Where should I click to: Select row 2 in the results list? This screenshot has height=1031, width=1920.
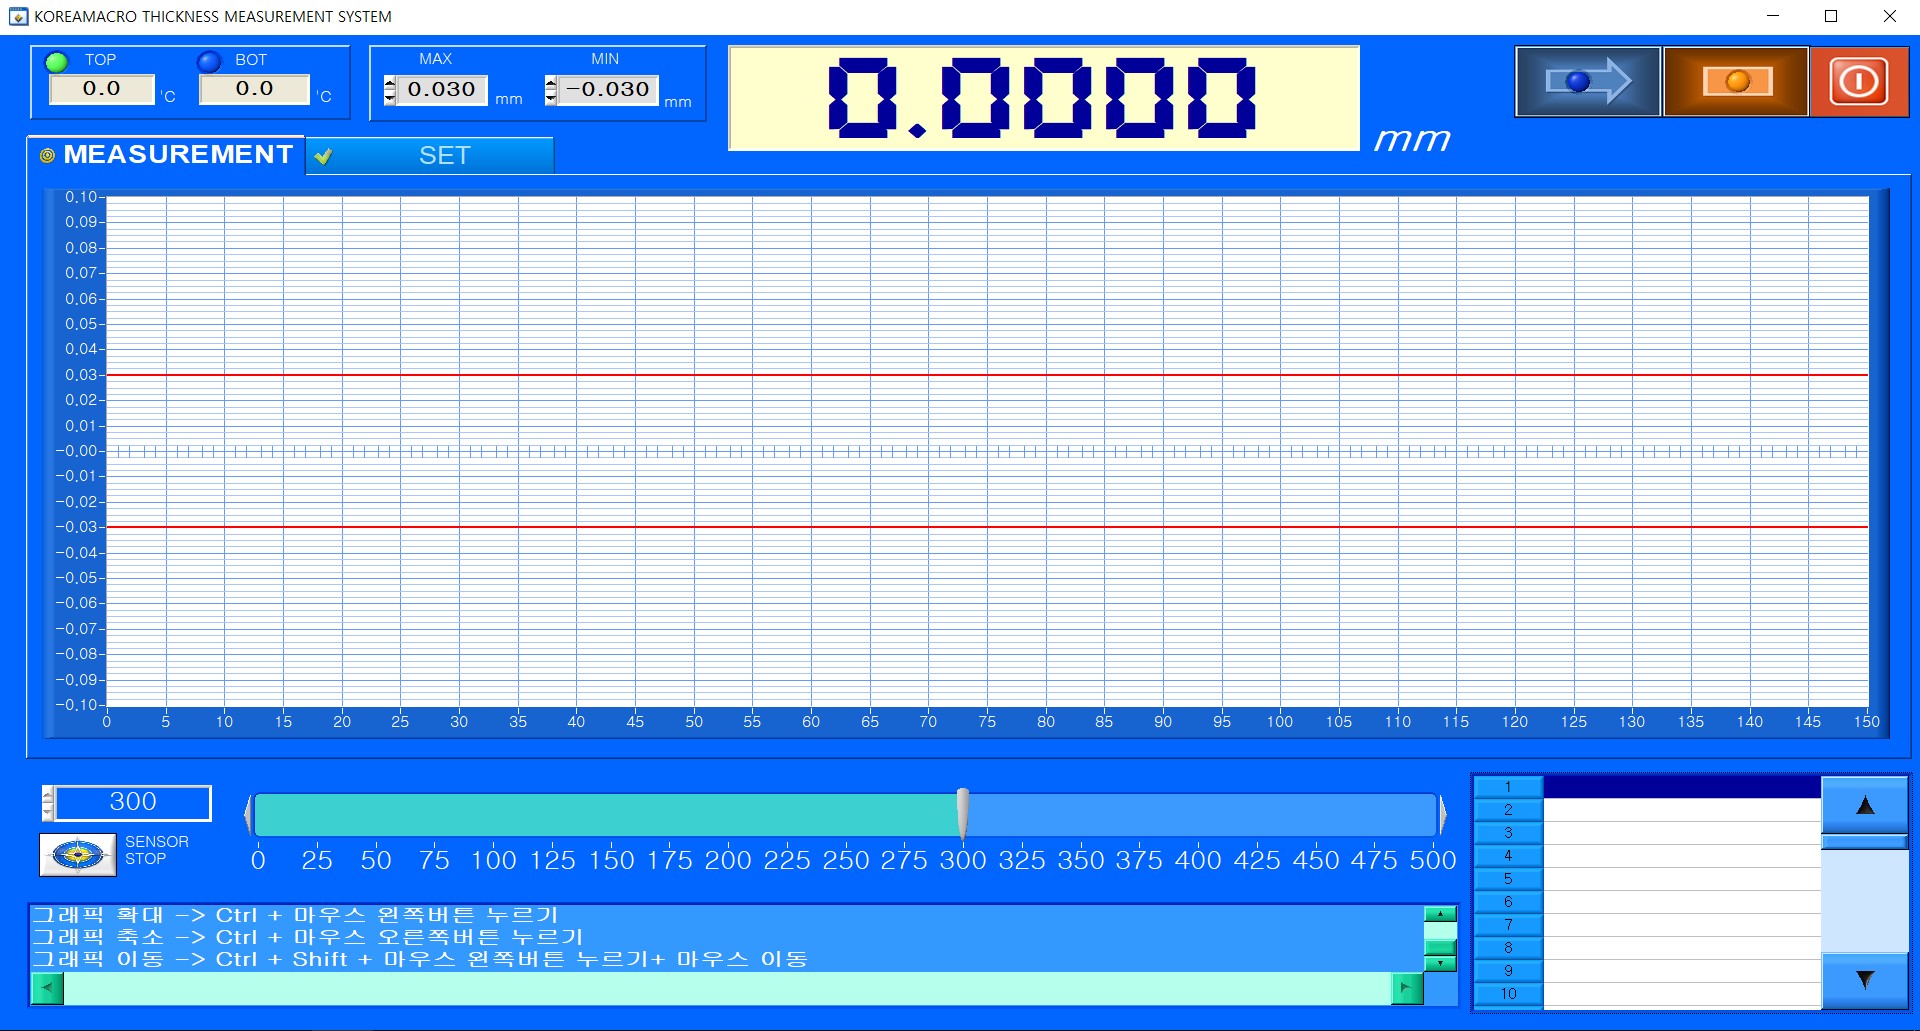1647,810
